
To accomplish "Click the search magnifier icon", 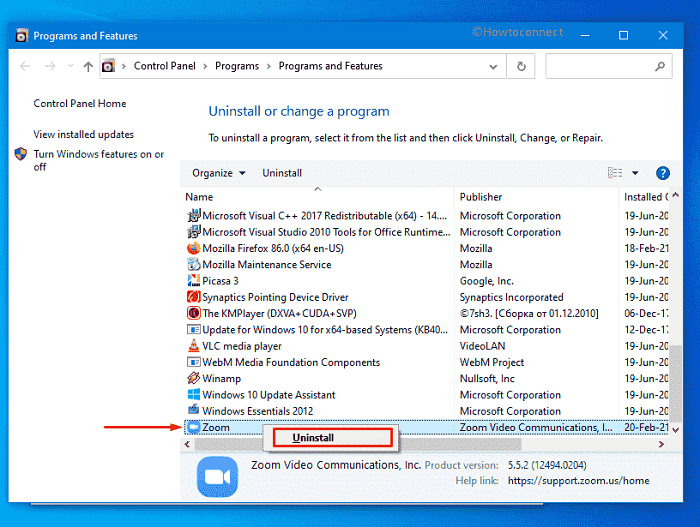I will [x=660, y=66].
